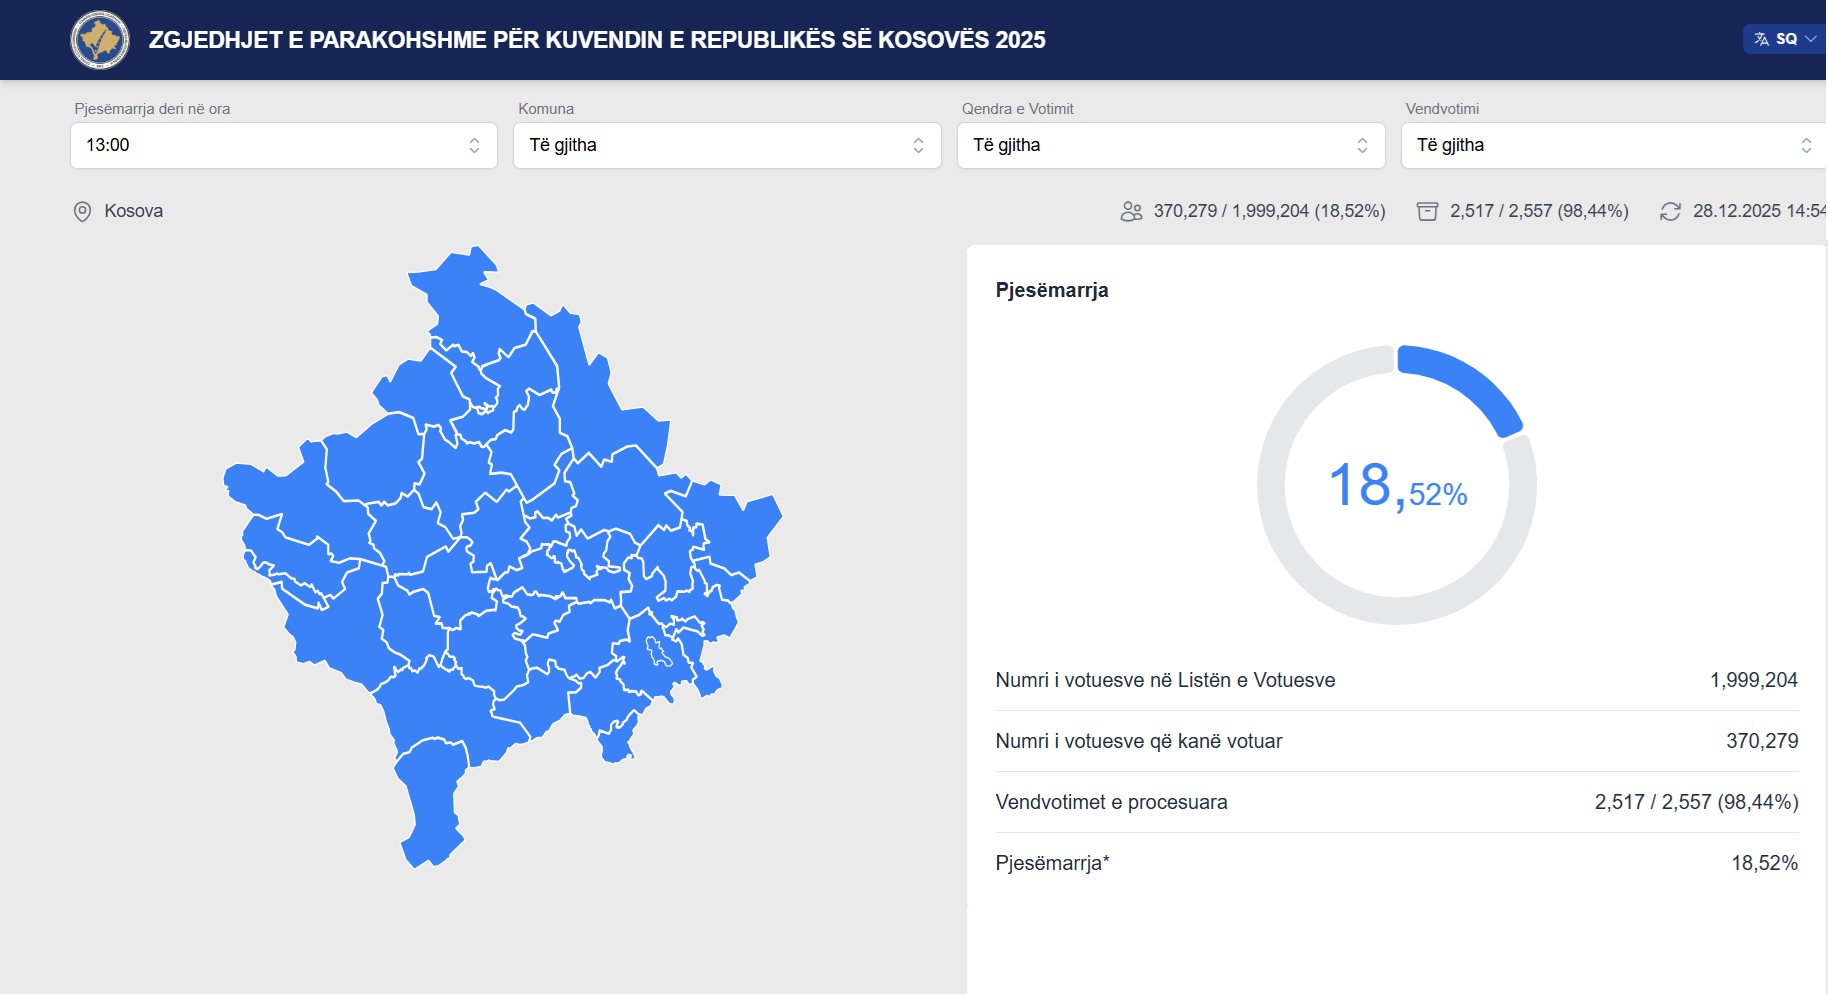The image size is (1828, 994).
Task: Click the Kosova location label
Action: point(133,212)
